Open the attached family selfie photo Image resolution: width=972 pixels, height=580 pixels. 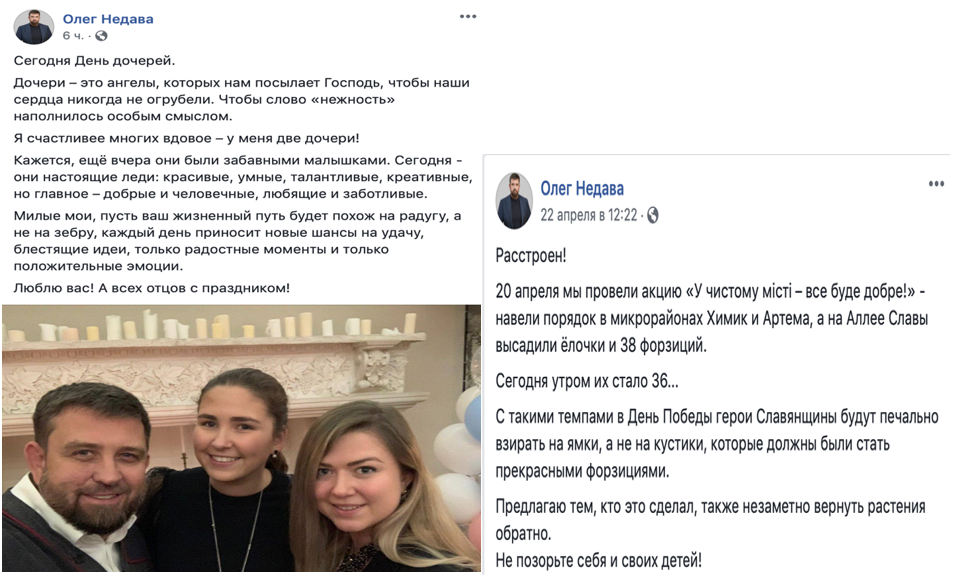coord(241,438)
